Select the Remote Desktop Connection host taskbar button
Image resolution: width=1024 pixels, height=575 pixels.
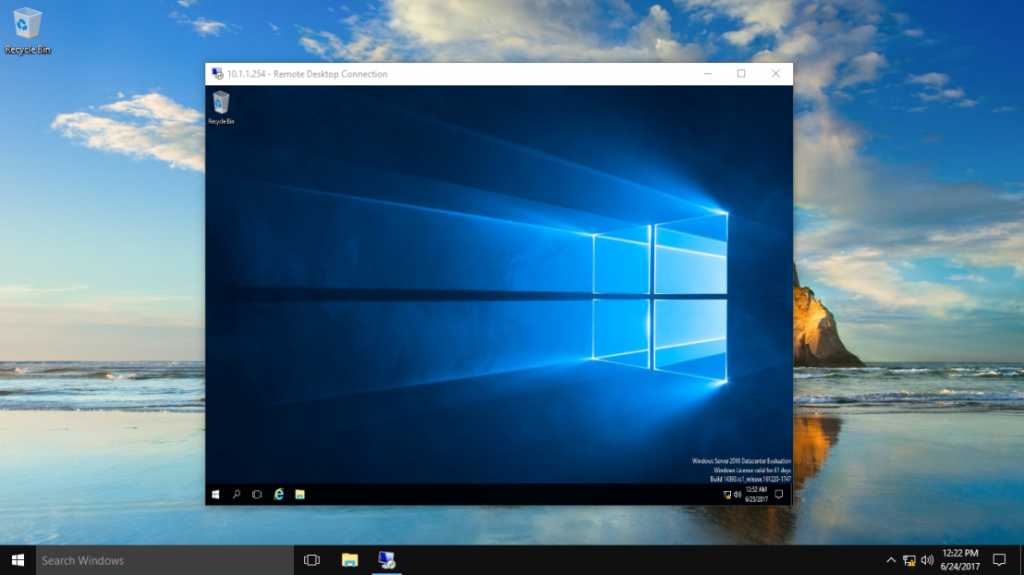(387, 560)
